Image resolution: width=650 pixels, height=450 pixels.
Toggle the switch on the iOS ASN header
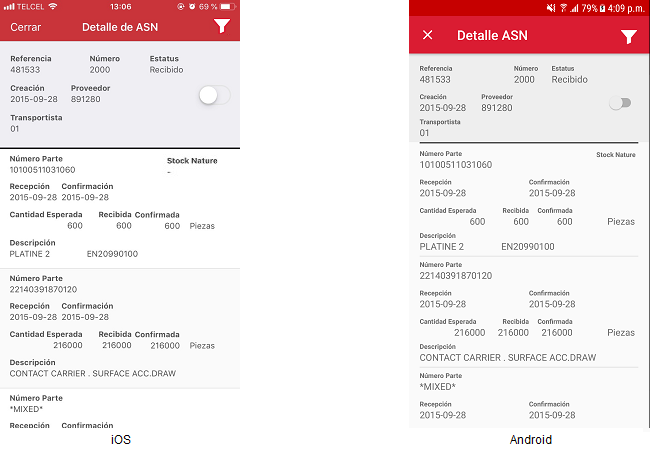click(214, 95)
